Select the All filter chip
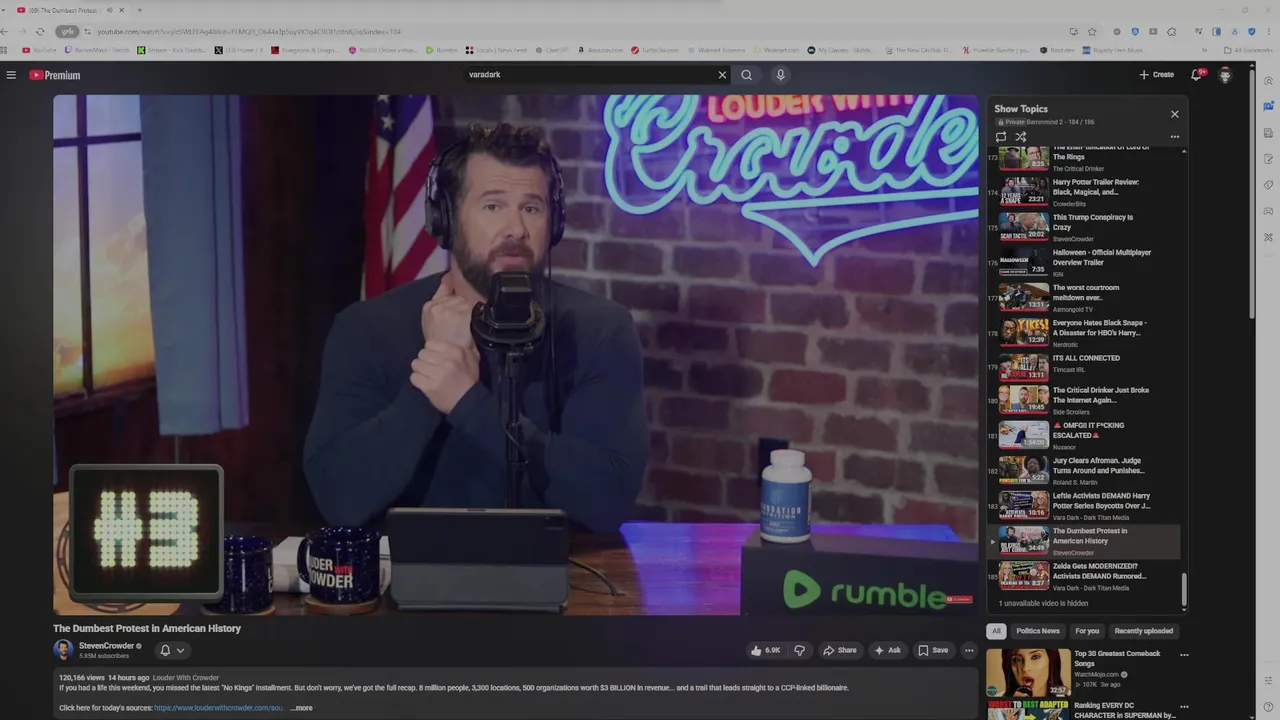Screen dimensions: 1280x720 click(x=996, y=631)
